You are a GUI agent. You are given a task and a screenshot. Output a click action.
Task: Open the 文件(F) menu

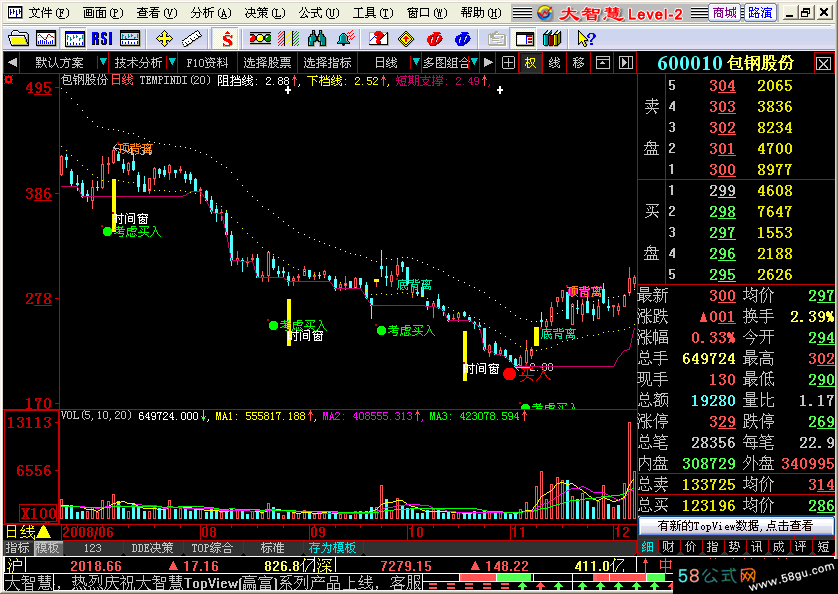tap(49, 13)
